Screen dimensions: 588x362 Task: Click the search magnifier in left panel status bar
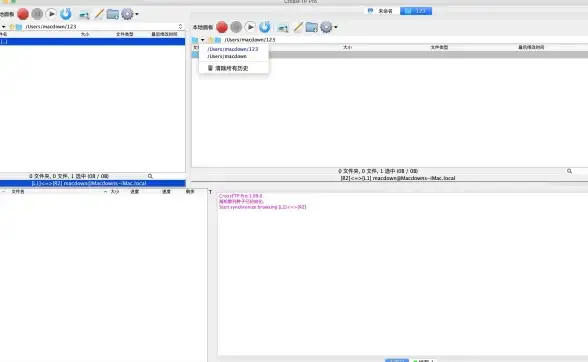point(150,176)
